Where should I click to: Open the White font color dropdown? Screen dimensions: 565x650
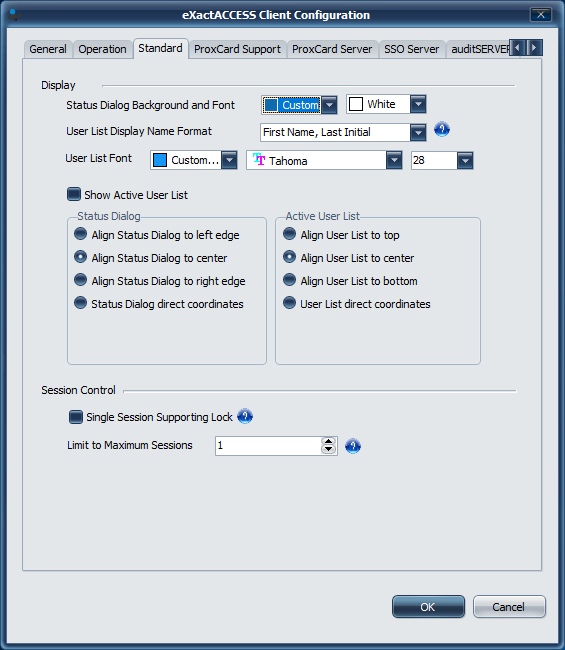(x=418, y=104)
